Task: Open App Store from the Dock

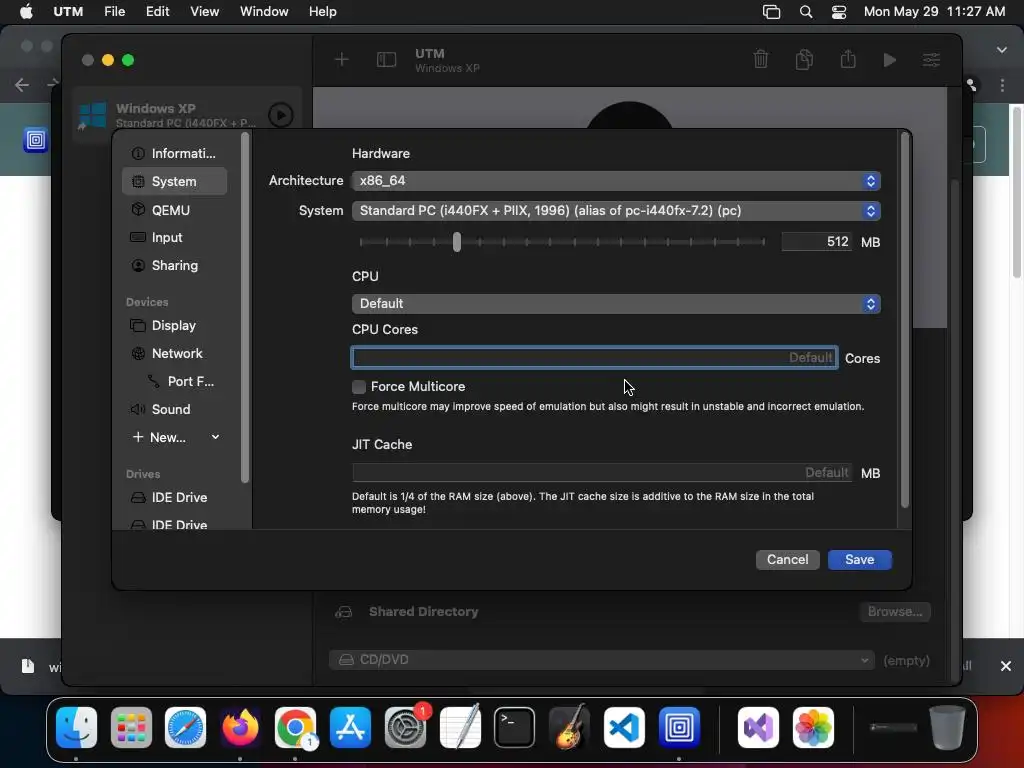Action: [350, 727]
